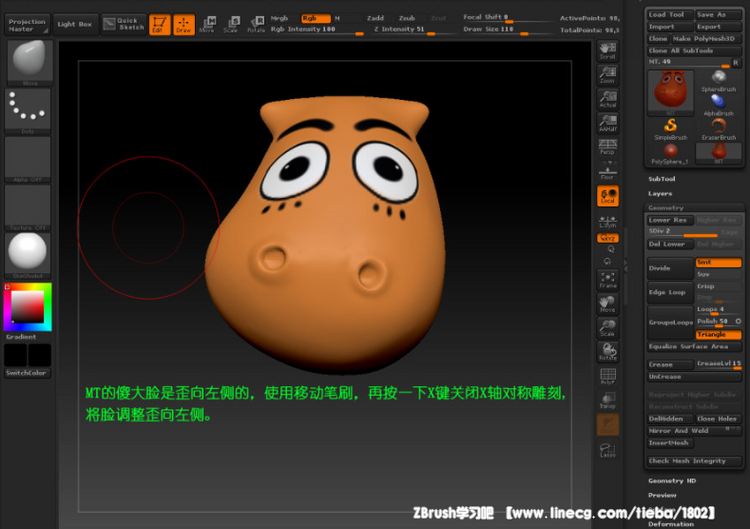Open the current brush thumbnail picker
The height and width of the screenshot is (529, 750).
point(30,61)
